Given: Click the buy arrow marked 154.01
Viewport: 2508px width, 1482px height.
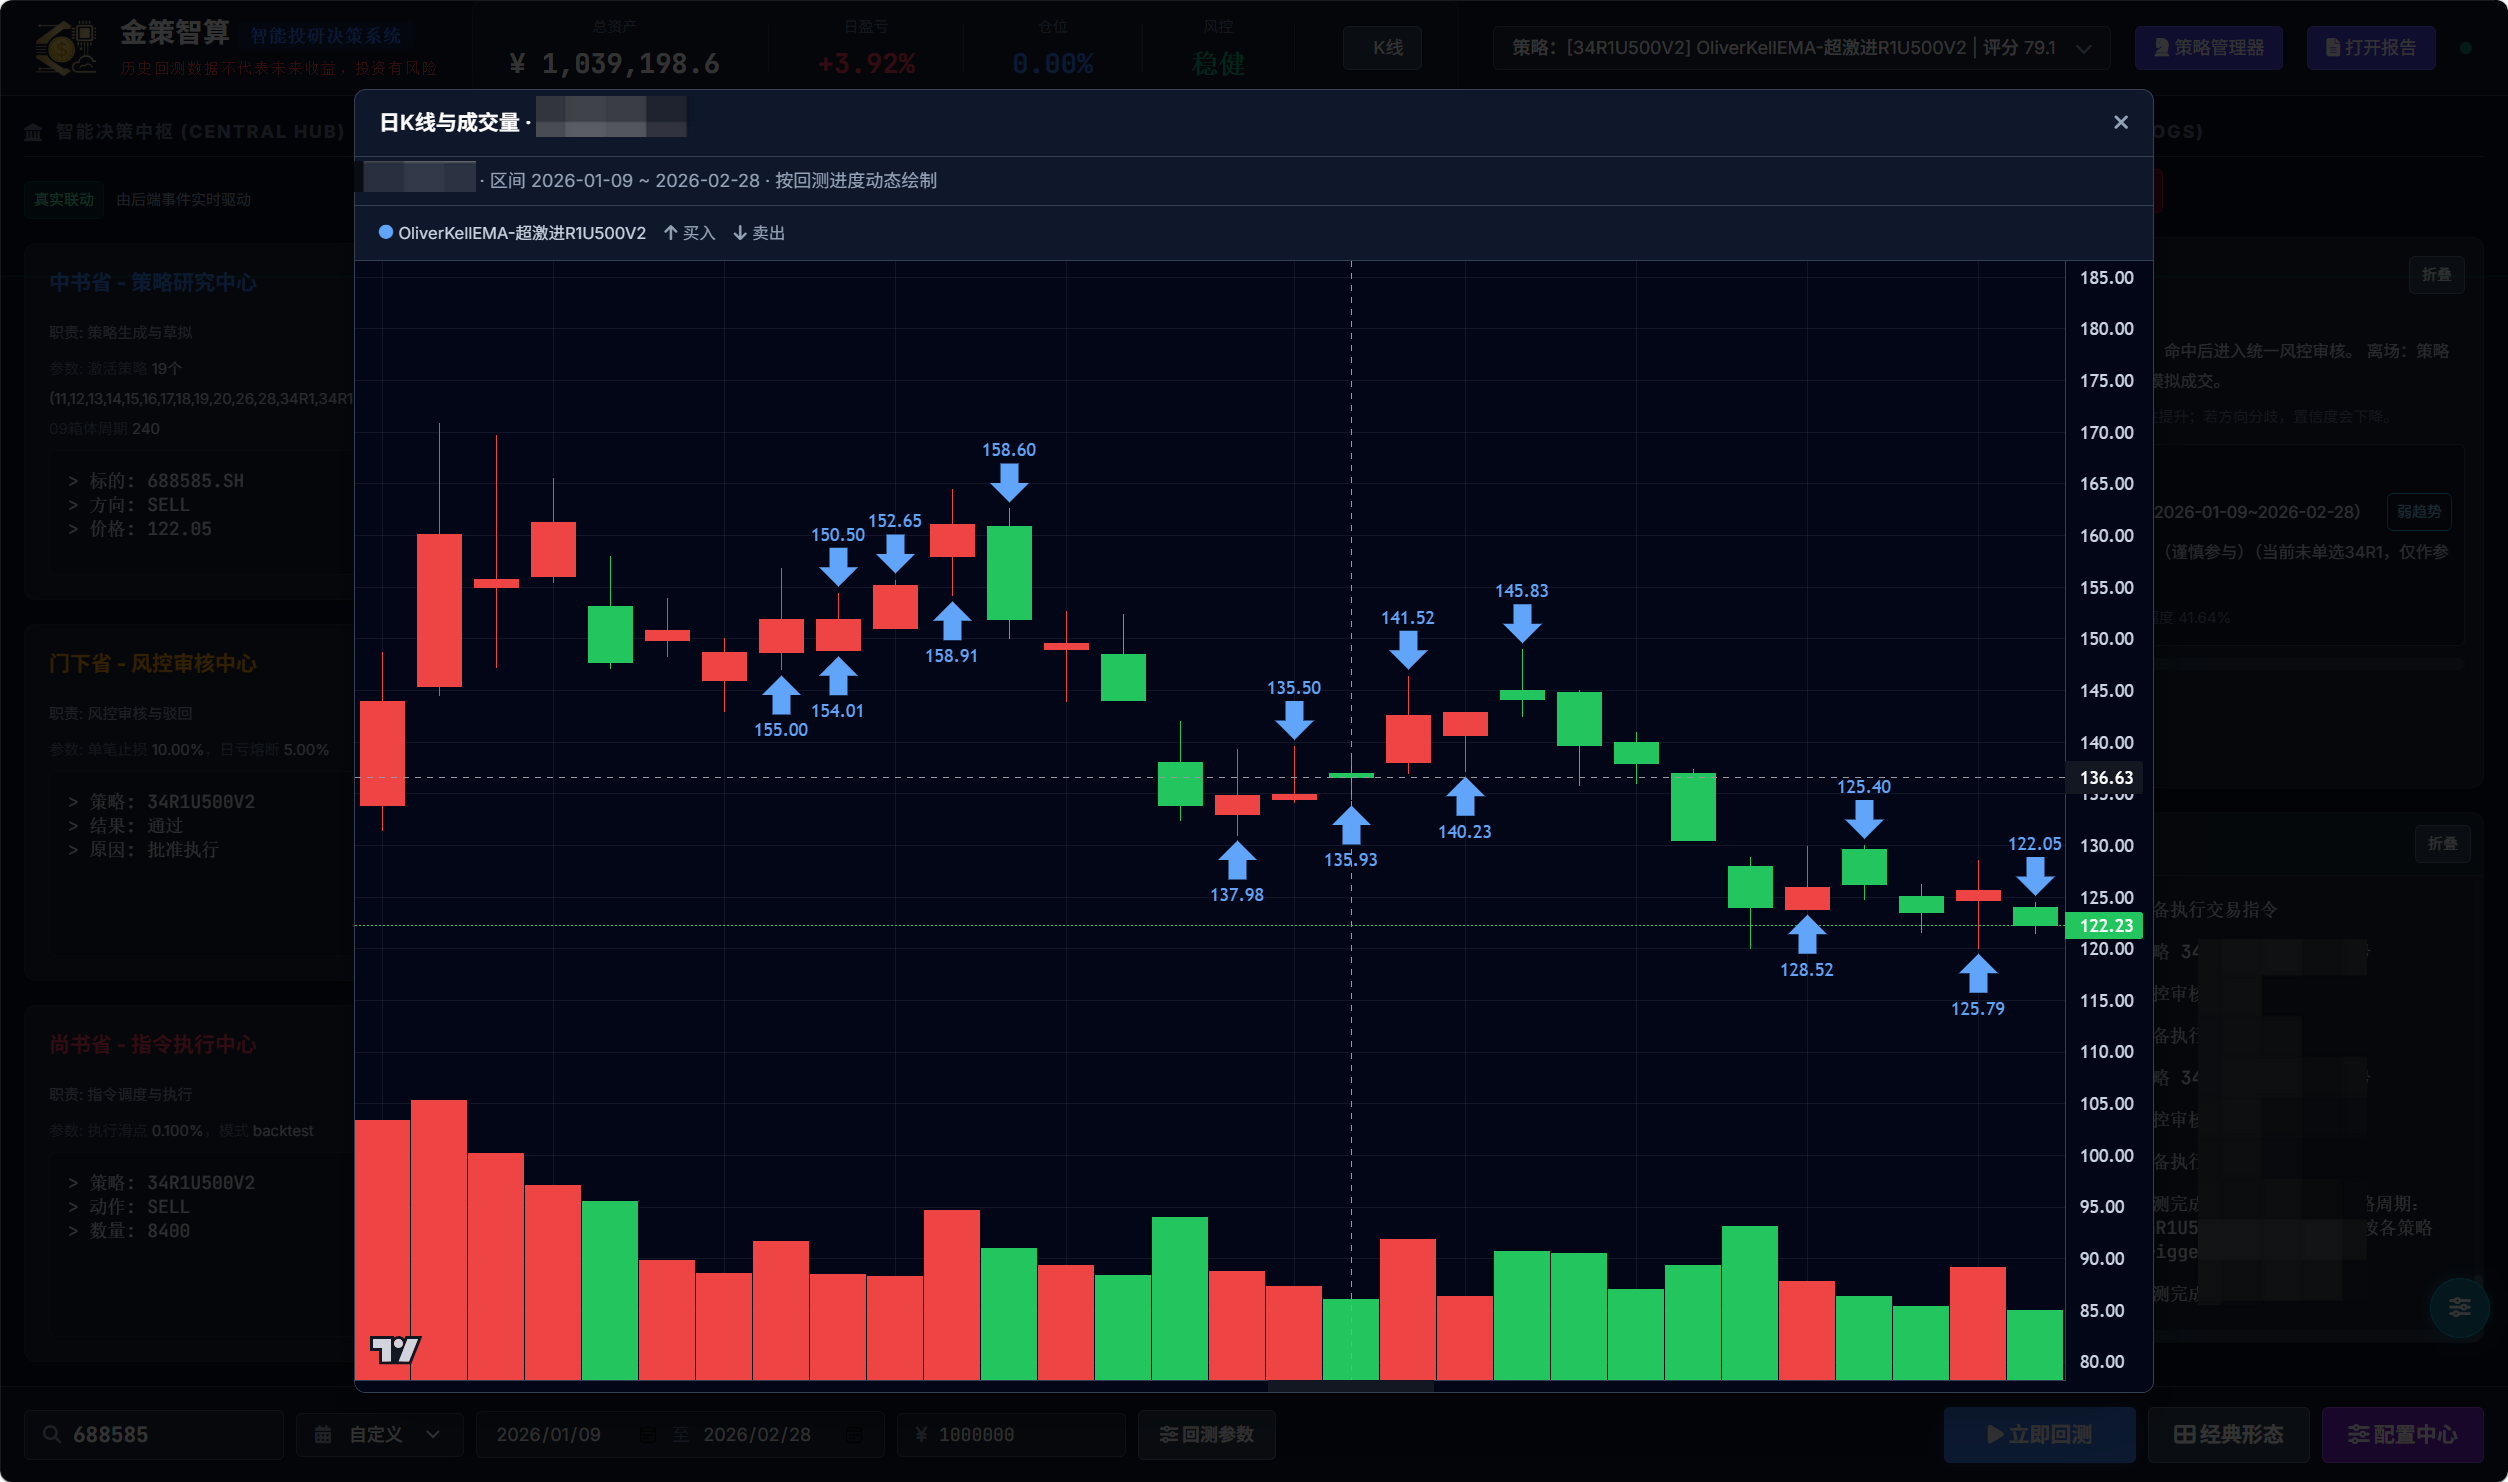Looking at the screenshot, I should pos(838,677).
